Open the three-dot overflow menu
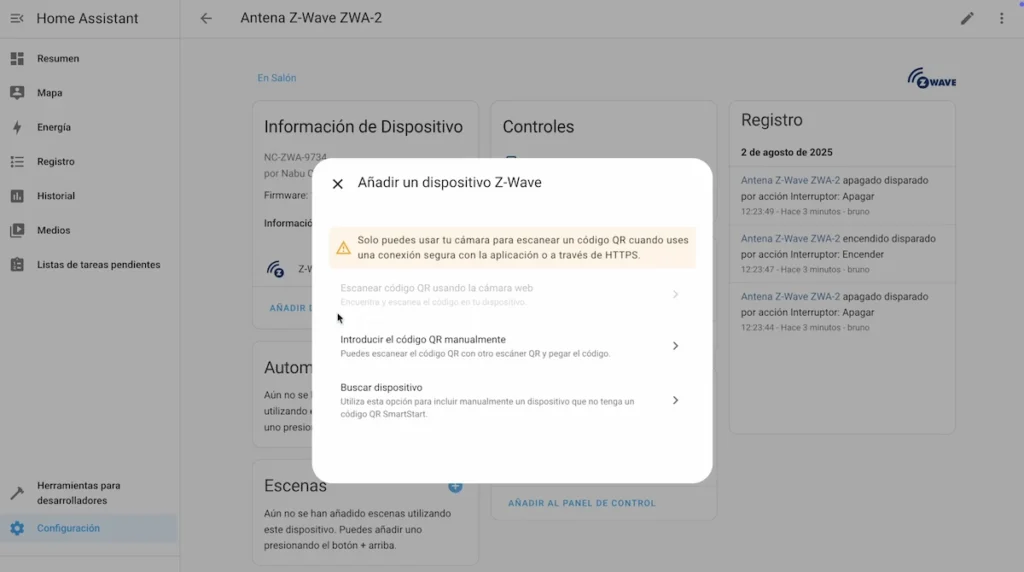Image resolution: width=1024 pixels, height=572 pixels. (1001, 18)
